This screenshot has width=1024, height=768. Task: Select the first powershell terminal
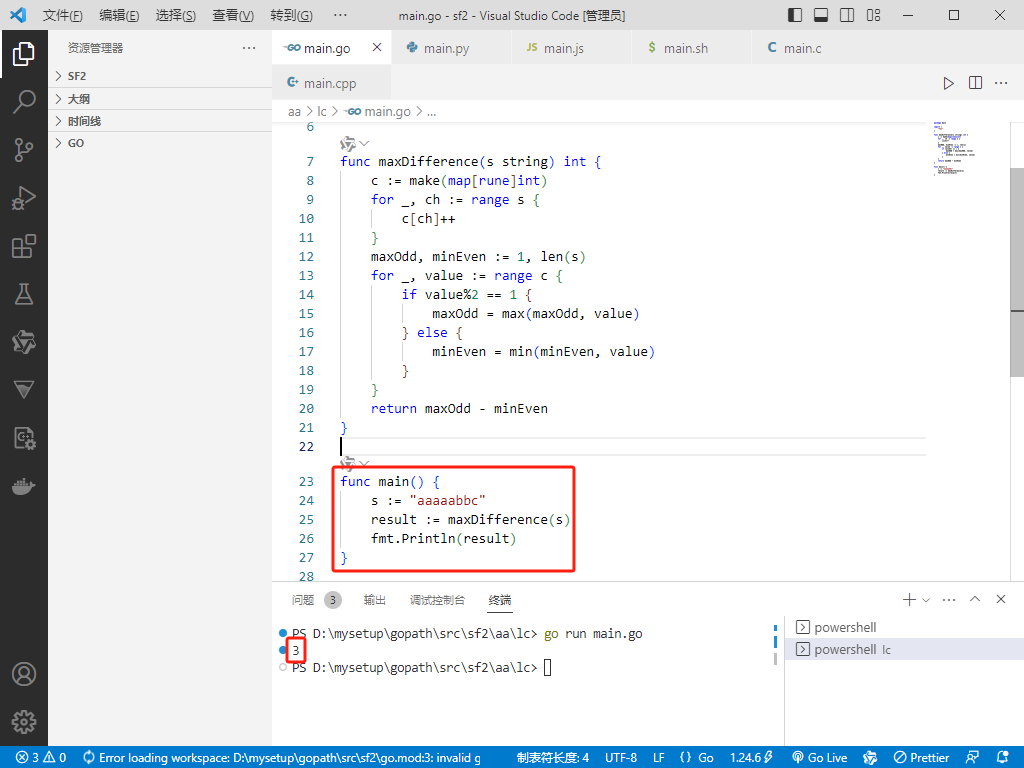(904, 627)
